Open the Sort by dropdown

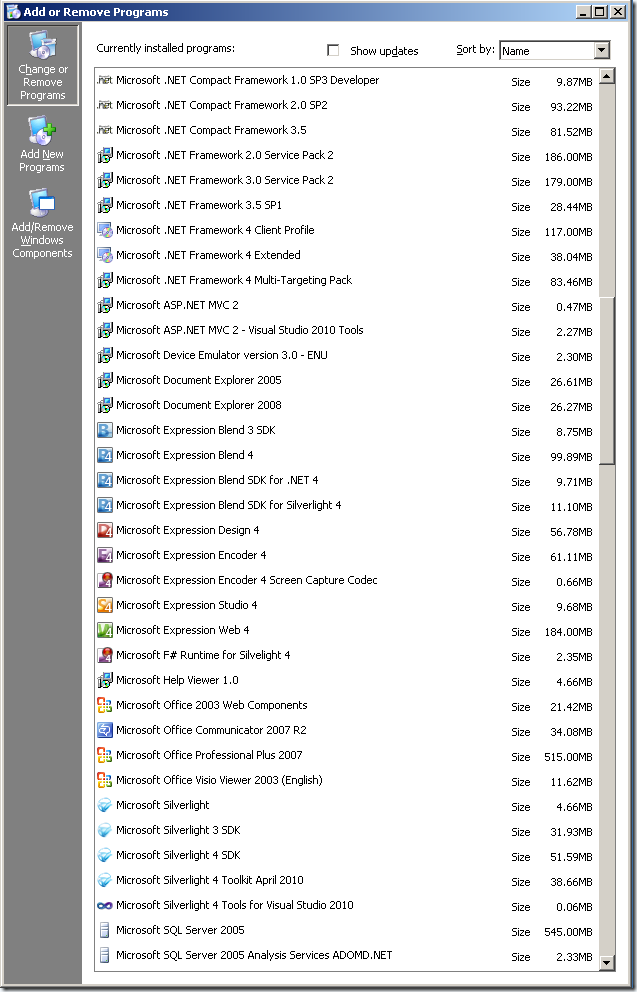tap(602, 50)
